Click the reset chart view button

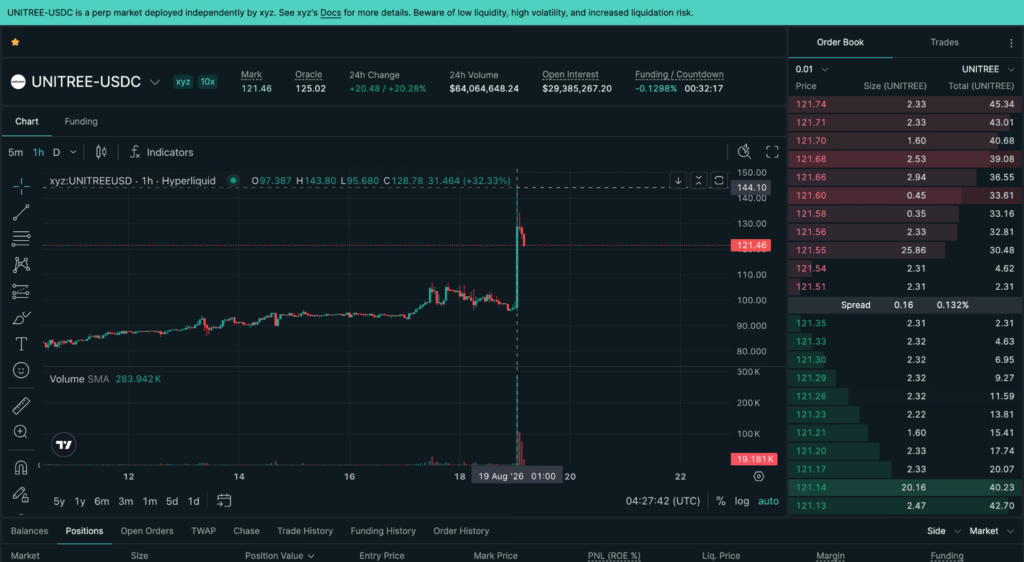coord(719,180)
